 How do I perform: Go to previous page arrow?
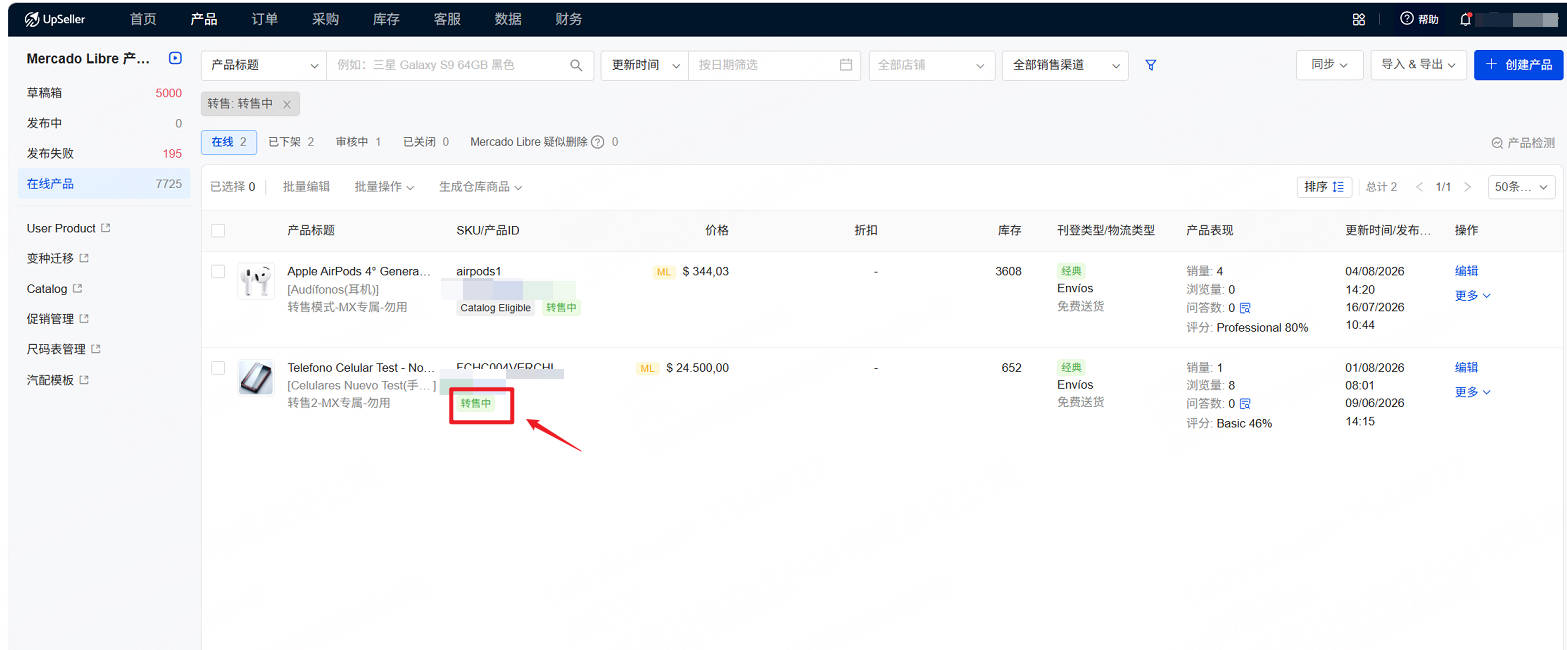1419,187
